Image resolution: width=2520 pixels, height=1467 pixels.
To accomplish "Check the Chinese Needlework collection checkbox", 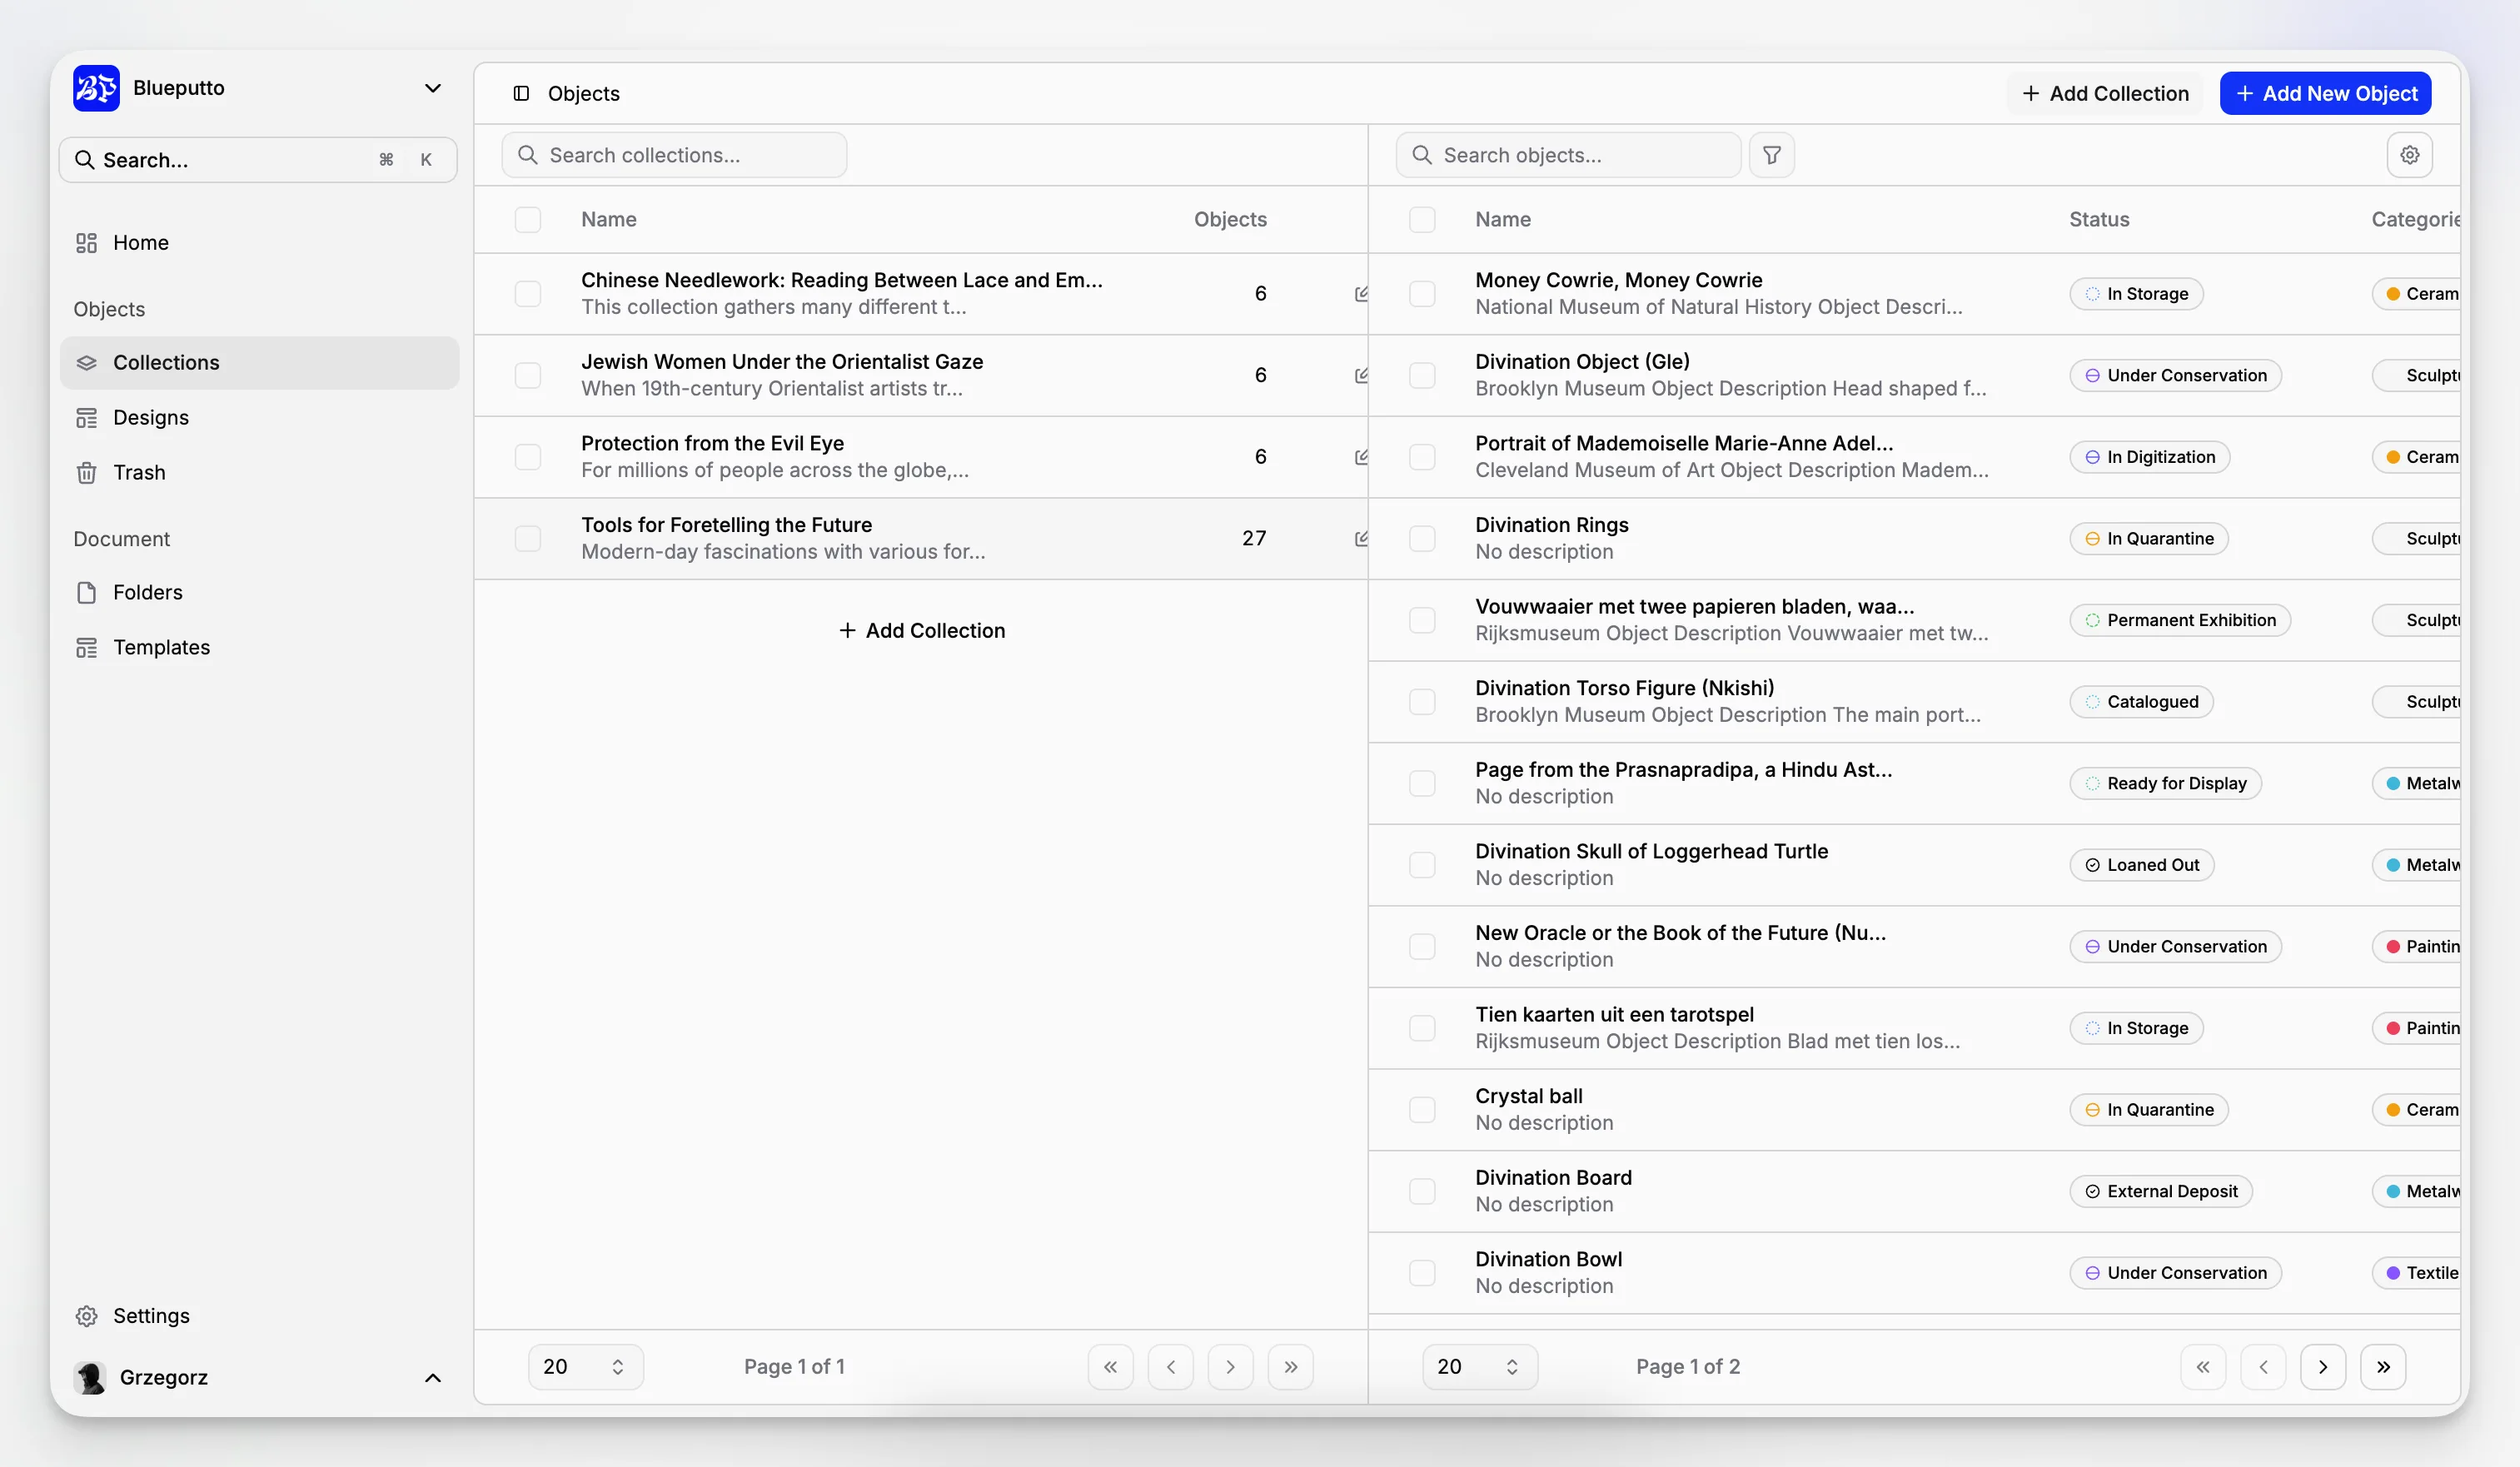I will coord(527,294).
